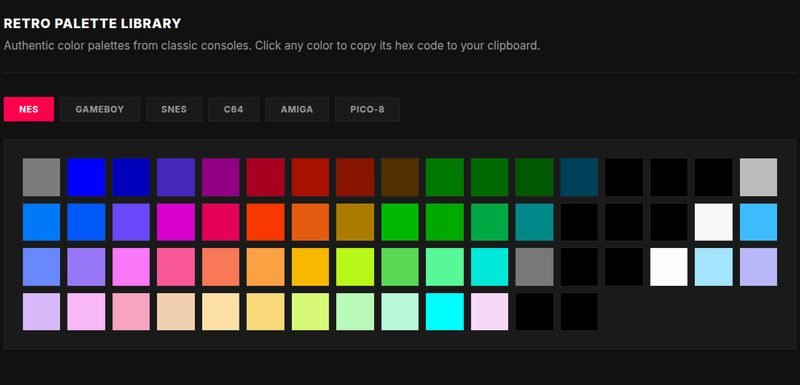Image resolution: width=800 pixels, height=385 pixels.
Task: Select the mustard gold swatch in the second row
Action: (x=355, y=222)
